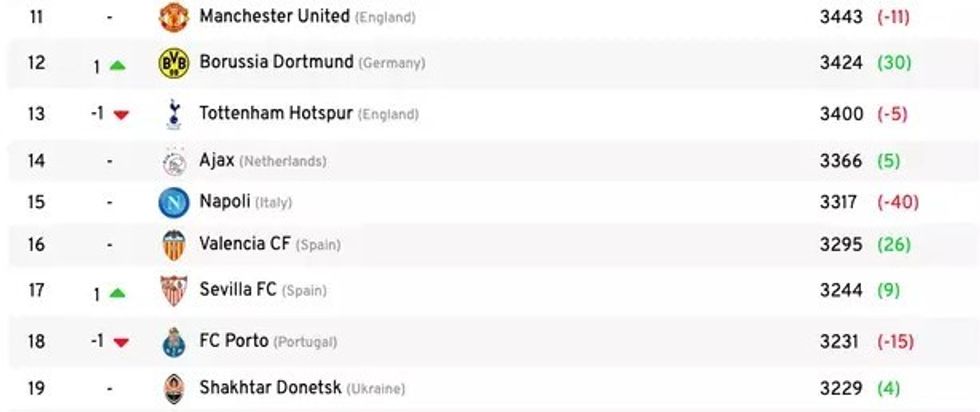This screenshot has width=980, height=412.
Task: Click the Valencia CF team name
Action: pyautogui.click(x=245, y=244)
